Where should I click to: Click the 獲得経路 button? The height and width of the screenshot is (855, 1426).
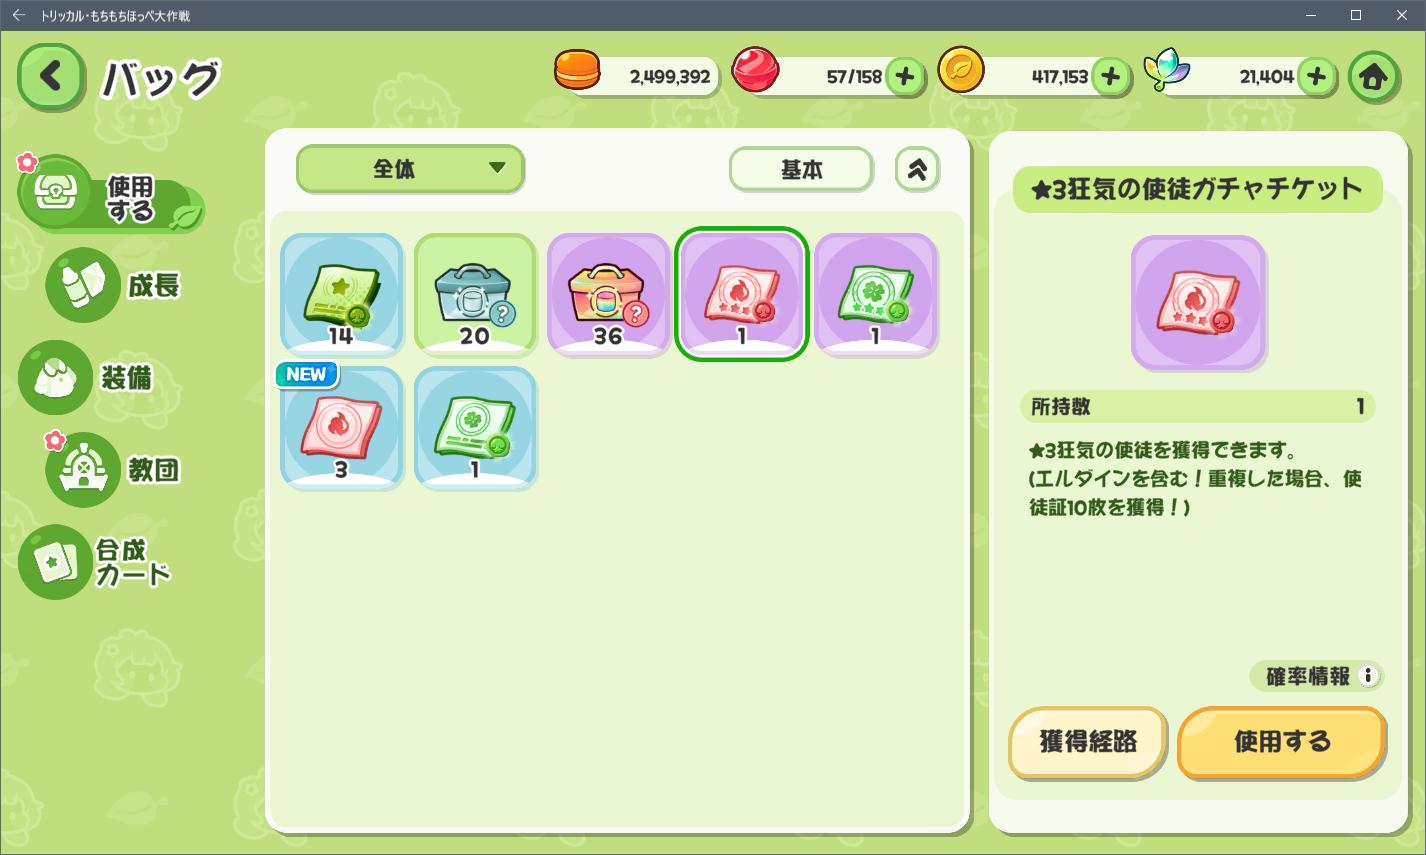pyautogui.click(x=1088, y=742)
